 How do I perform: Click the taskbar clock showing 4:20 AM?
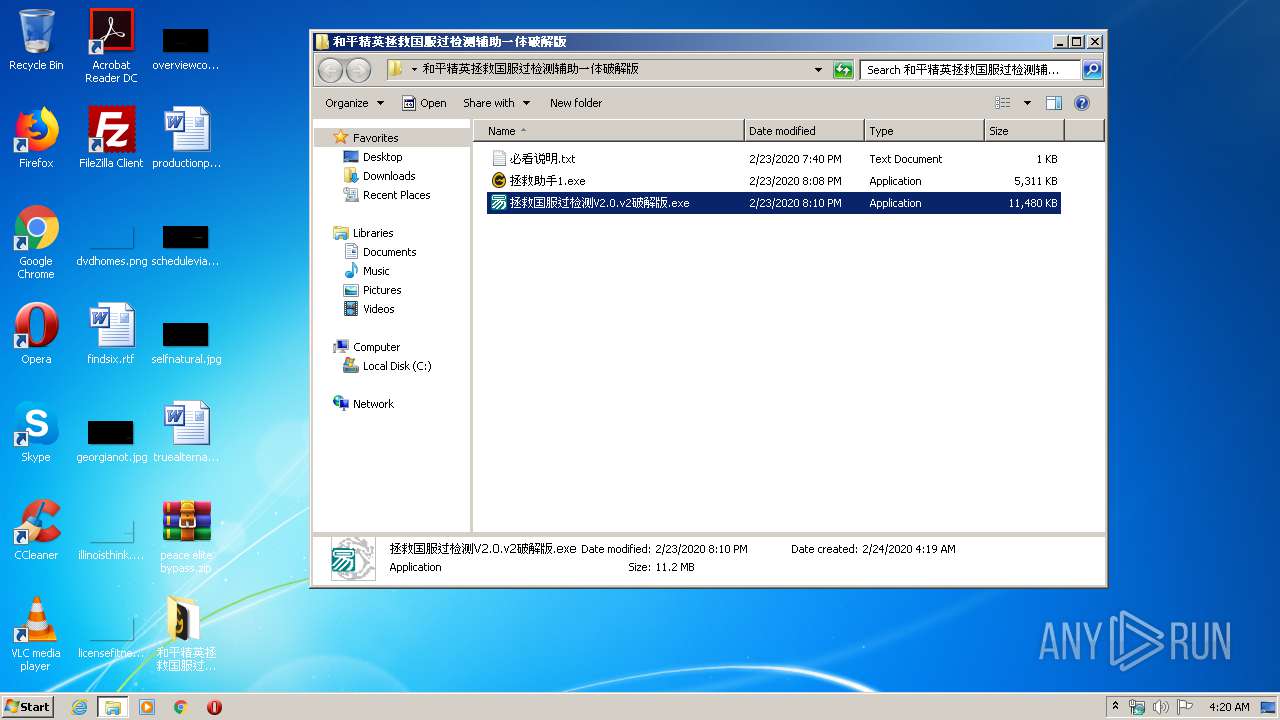click(x=1229, y=707)
